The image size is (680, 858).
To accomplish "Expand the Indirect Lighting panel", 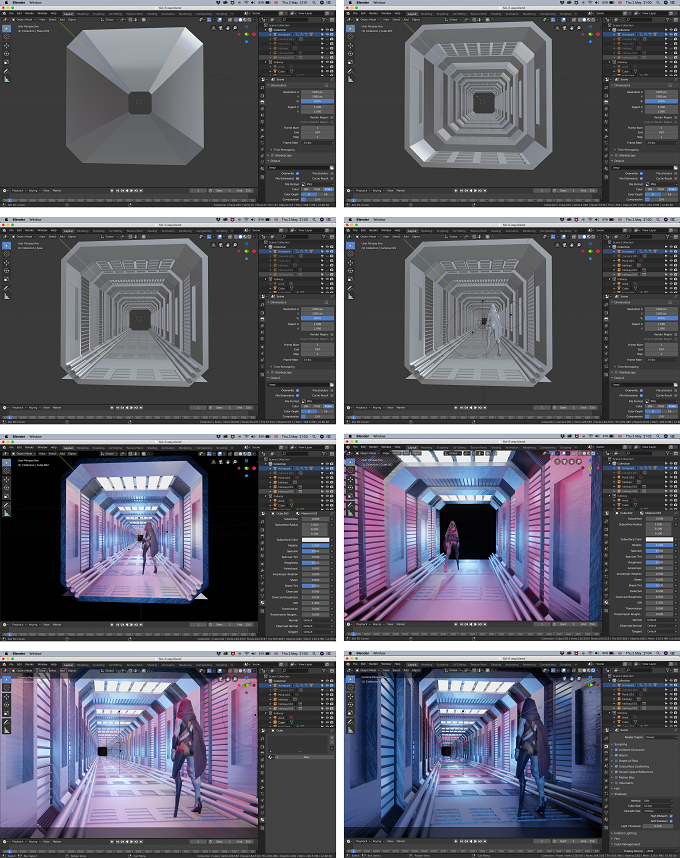I will point(625,833).
